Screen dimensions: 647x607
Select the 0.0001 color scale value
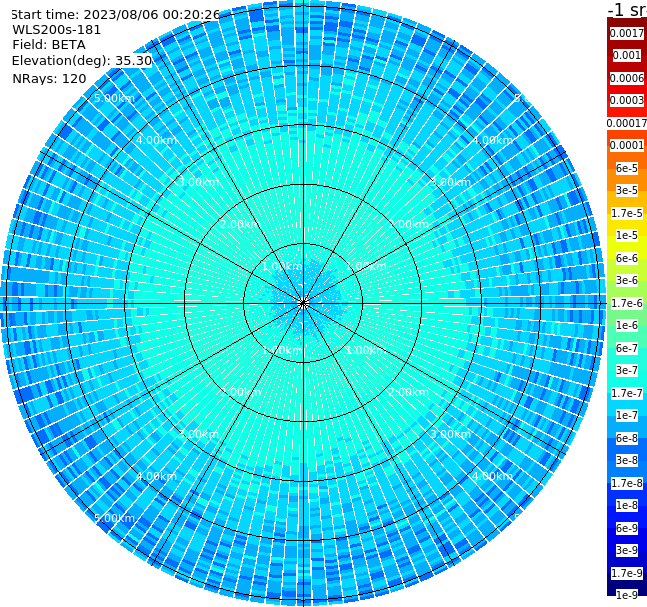pyautogui.click(x=627, y=145)
